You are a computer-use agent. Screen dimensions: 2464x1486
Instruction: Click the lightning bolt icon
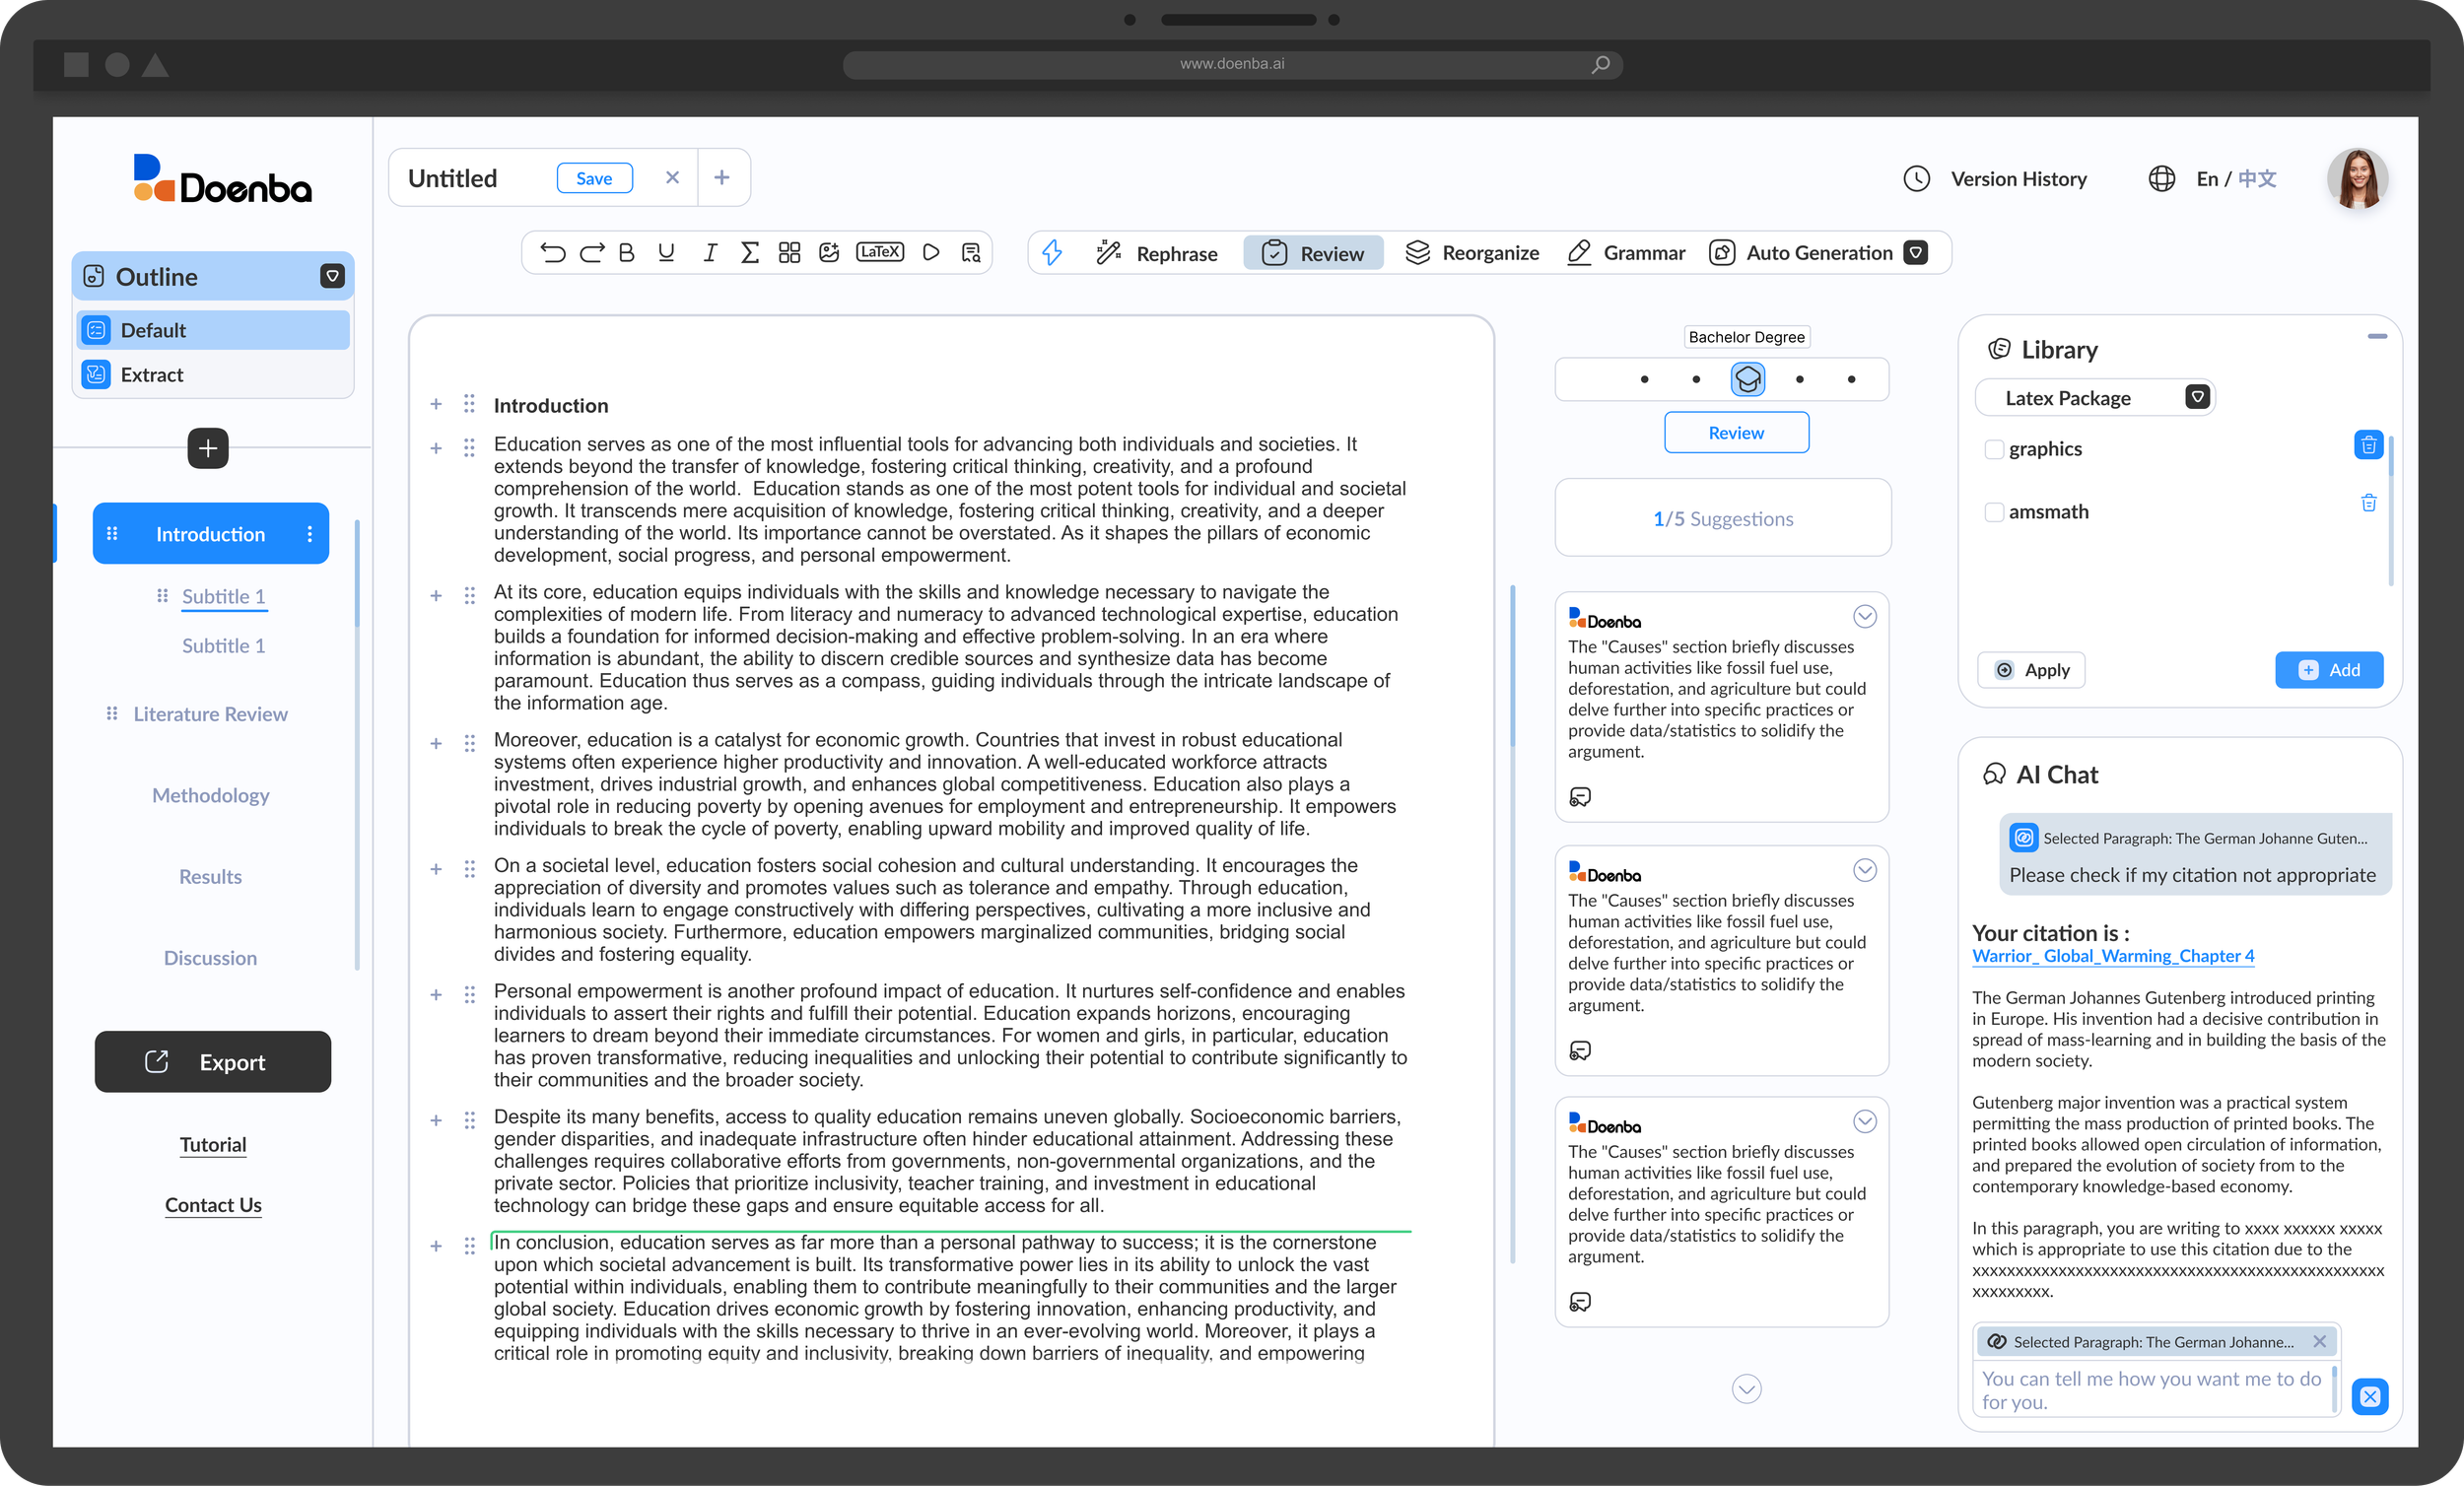tap(1052, 253)
